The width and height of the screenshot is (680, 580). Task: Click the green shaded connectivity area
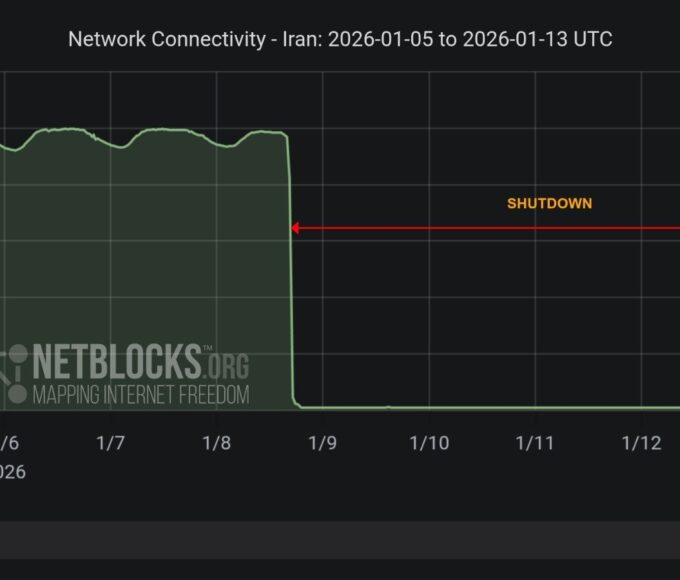150,260
